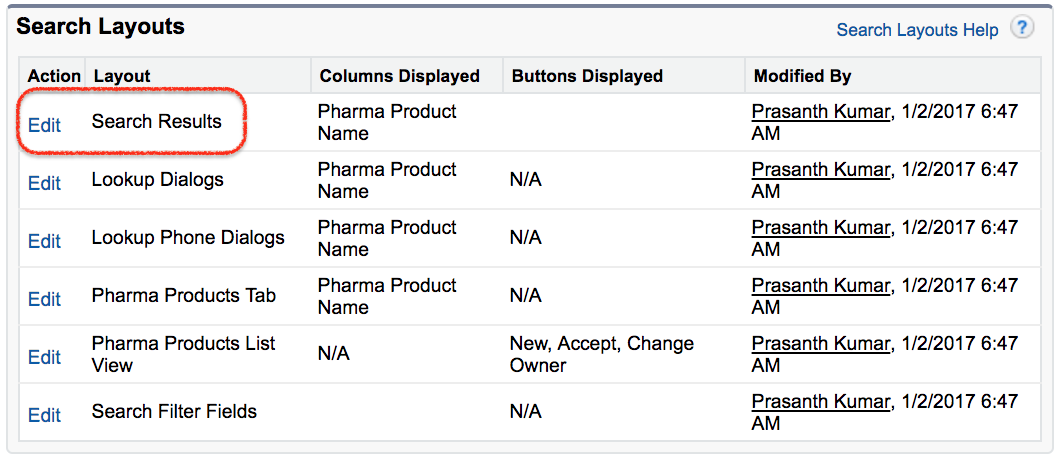Open Prasanth Kumar in Pharma Products List View row
Screen dimensions: 1054x456
(x=821, y=342)
